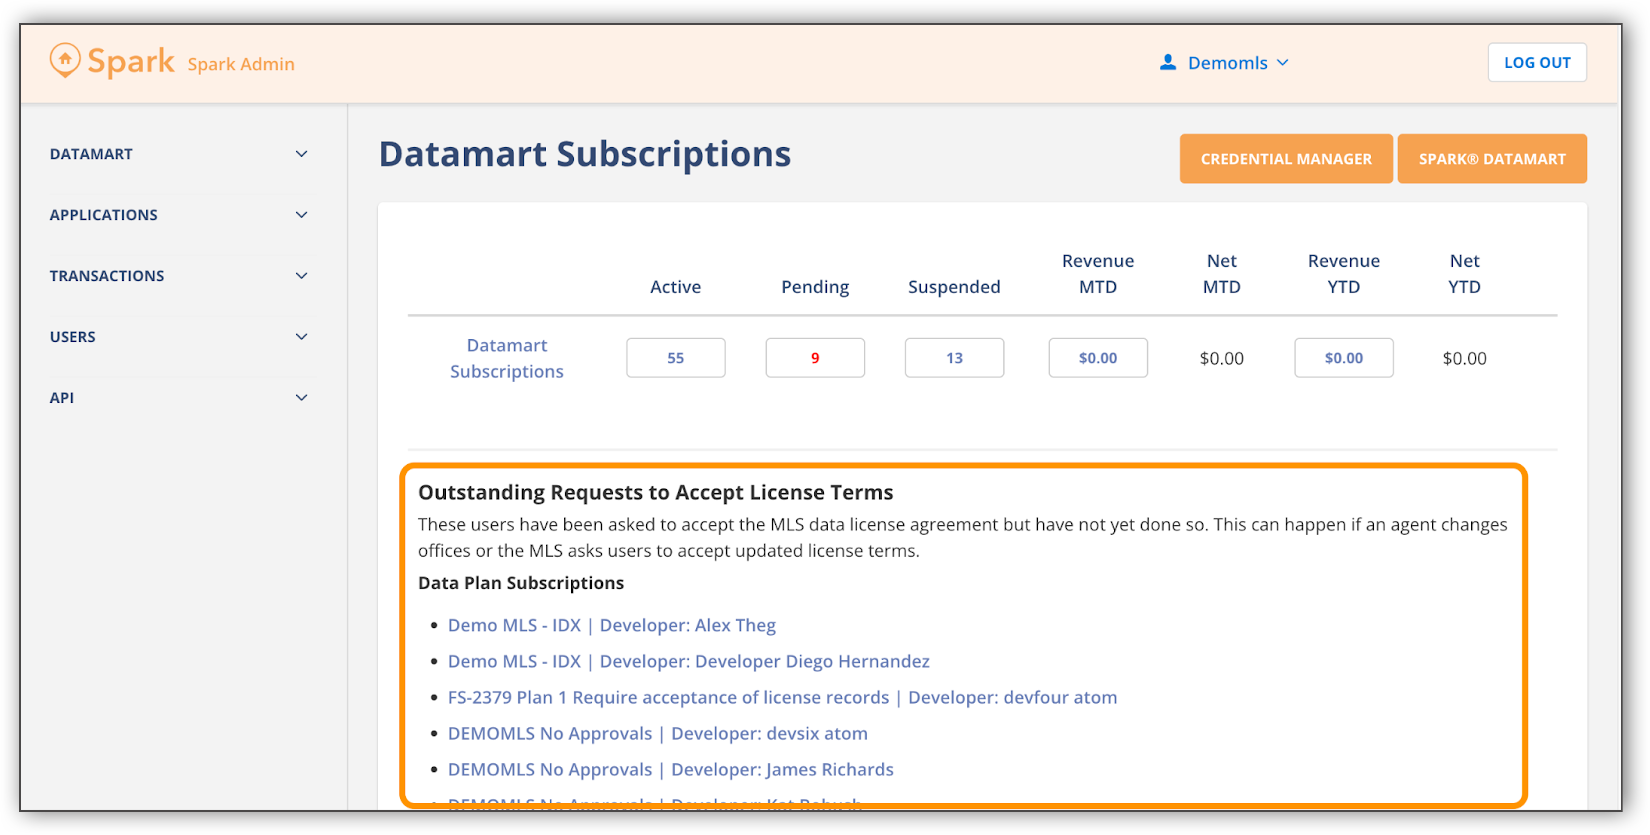Click the LOG OUT button
The image size is (1650, 835).
click(1537, 62)
